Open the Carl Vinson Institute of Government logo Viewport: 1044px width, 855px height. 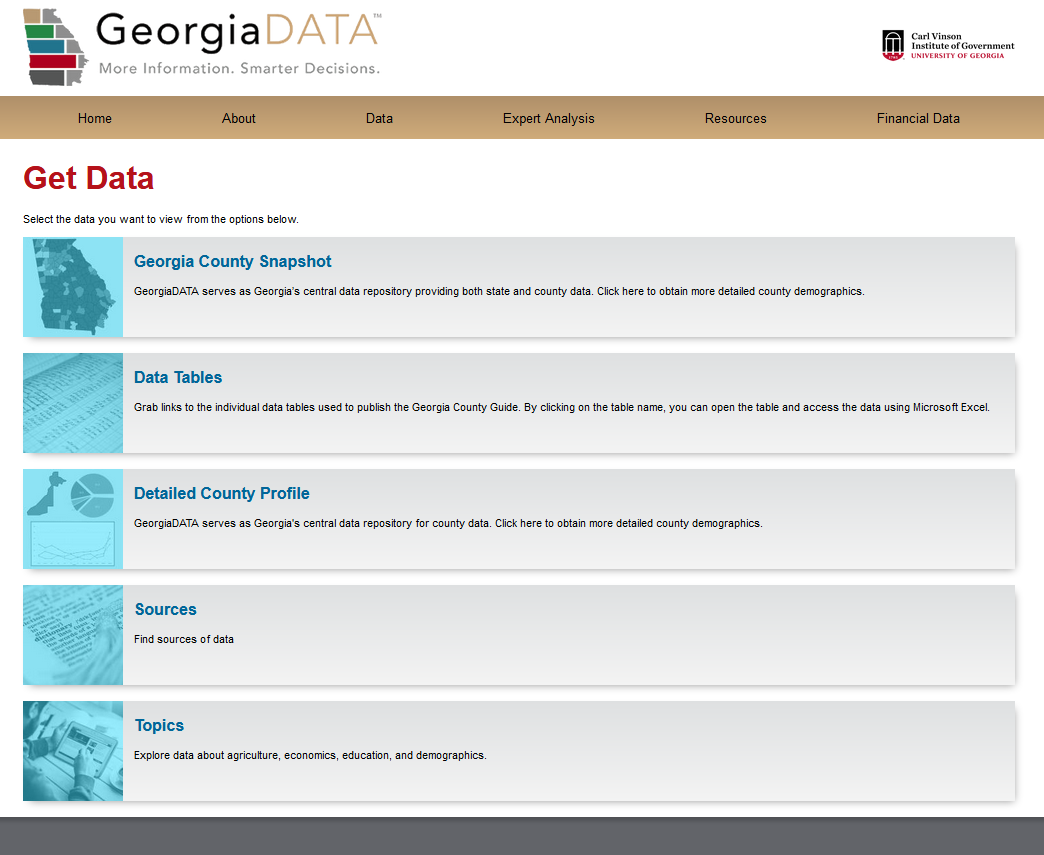(948, 45)
